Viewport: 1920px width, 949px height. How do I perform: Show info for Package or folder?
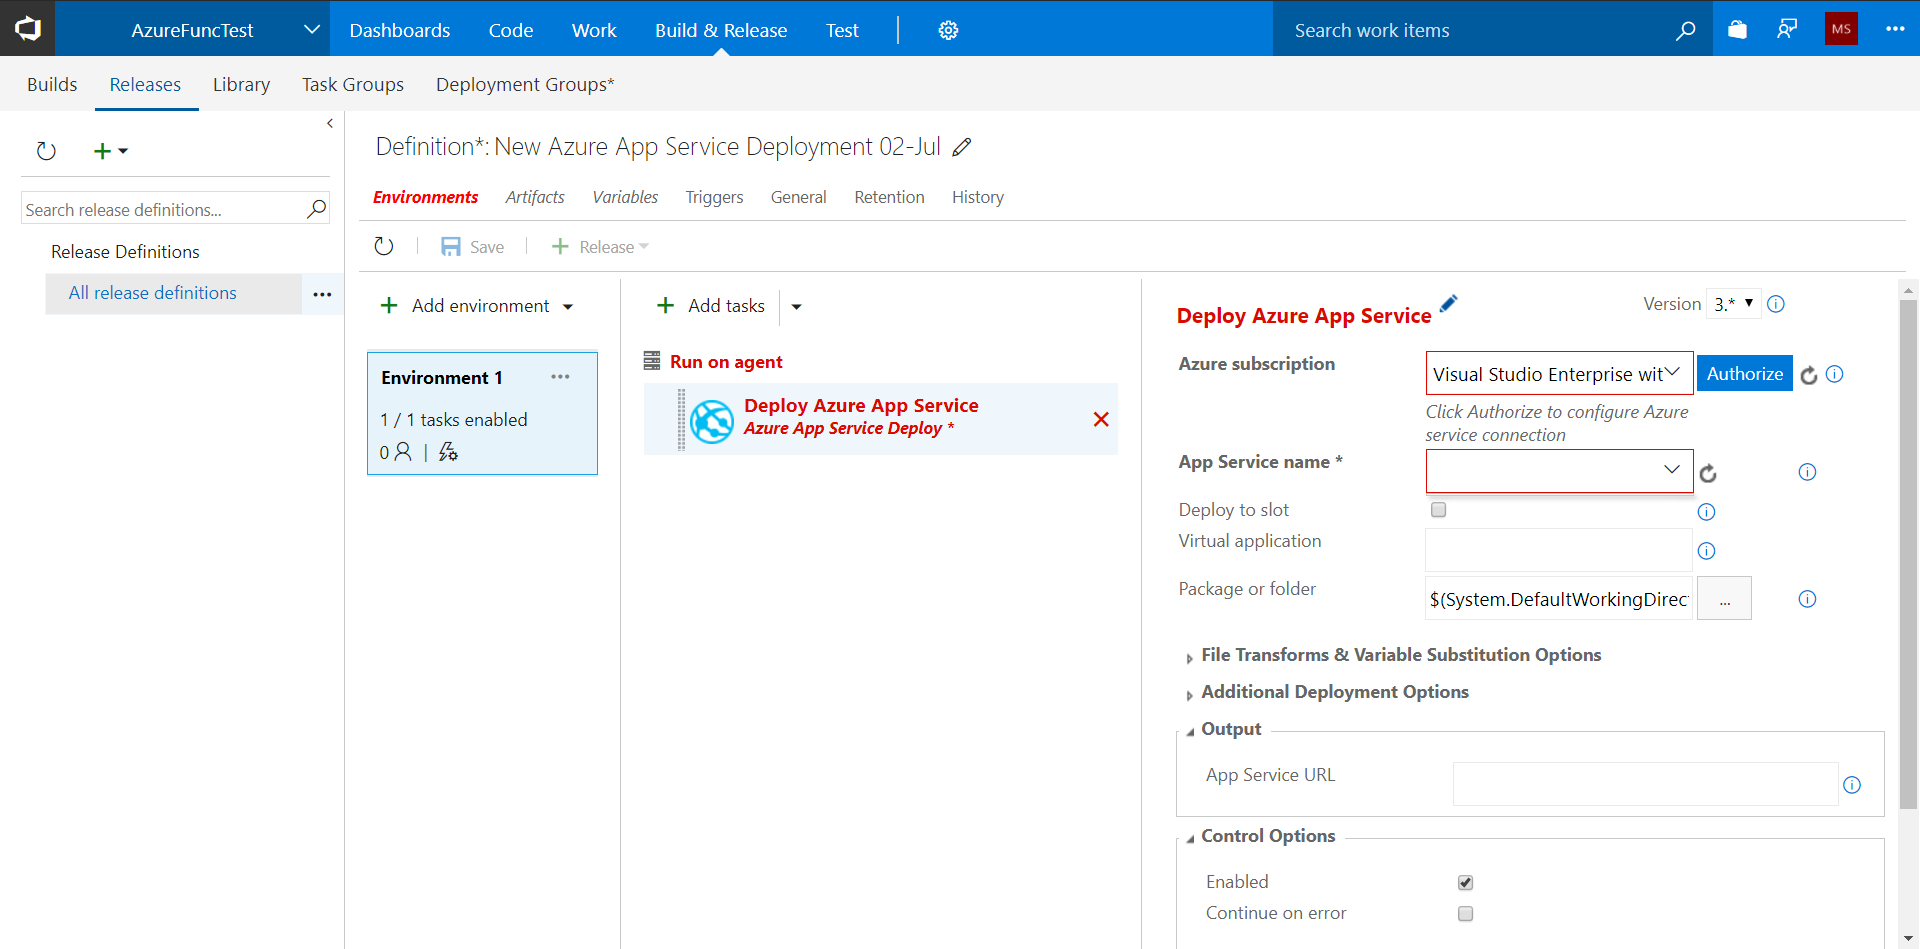point(1807,599)
